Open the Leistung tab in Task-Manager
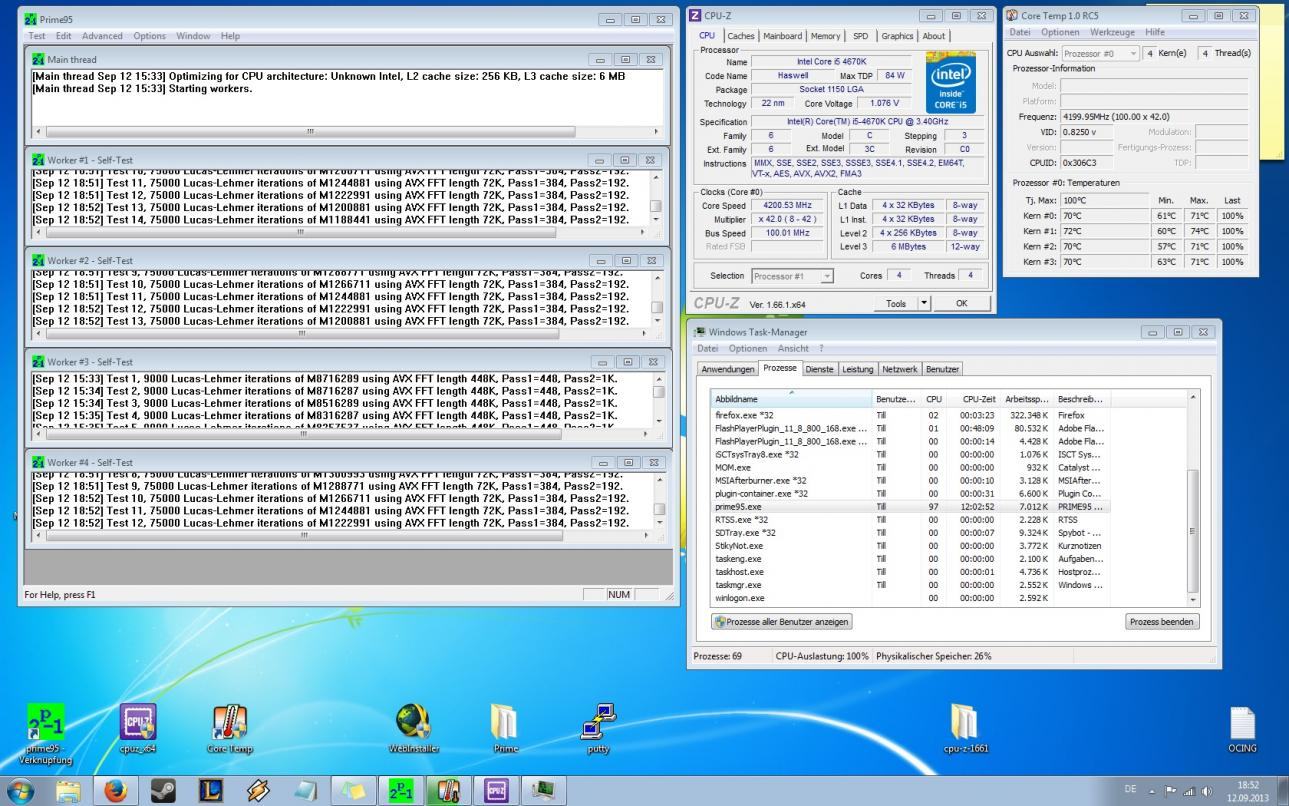Image resolution: width=1289 pixels, height=806 pixels. click(x=857, y=369)
